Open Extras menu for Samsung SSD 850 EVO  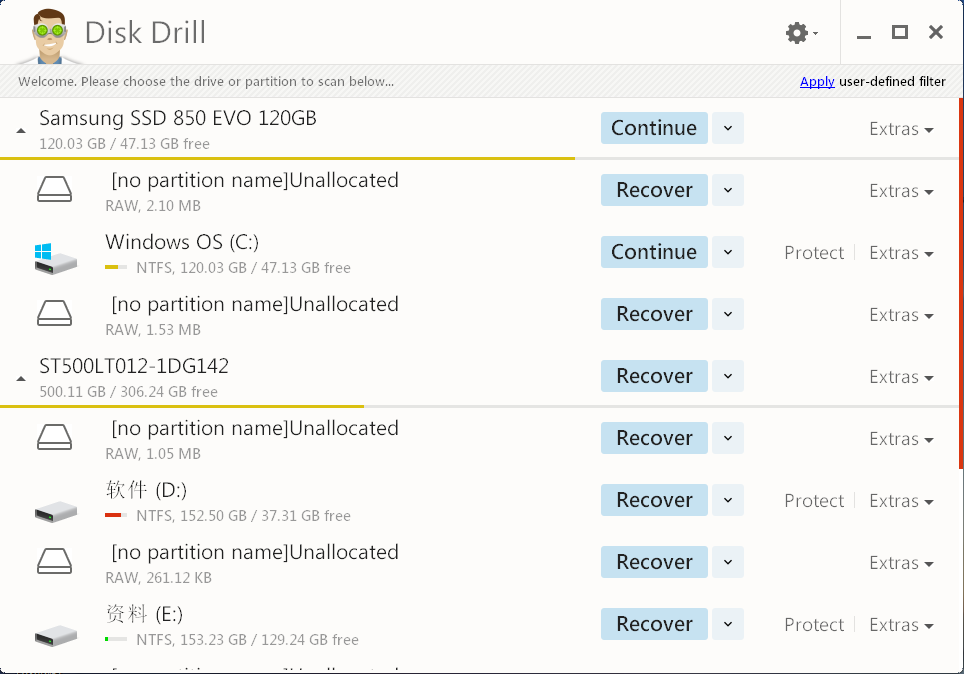click(901, 129)
